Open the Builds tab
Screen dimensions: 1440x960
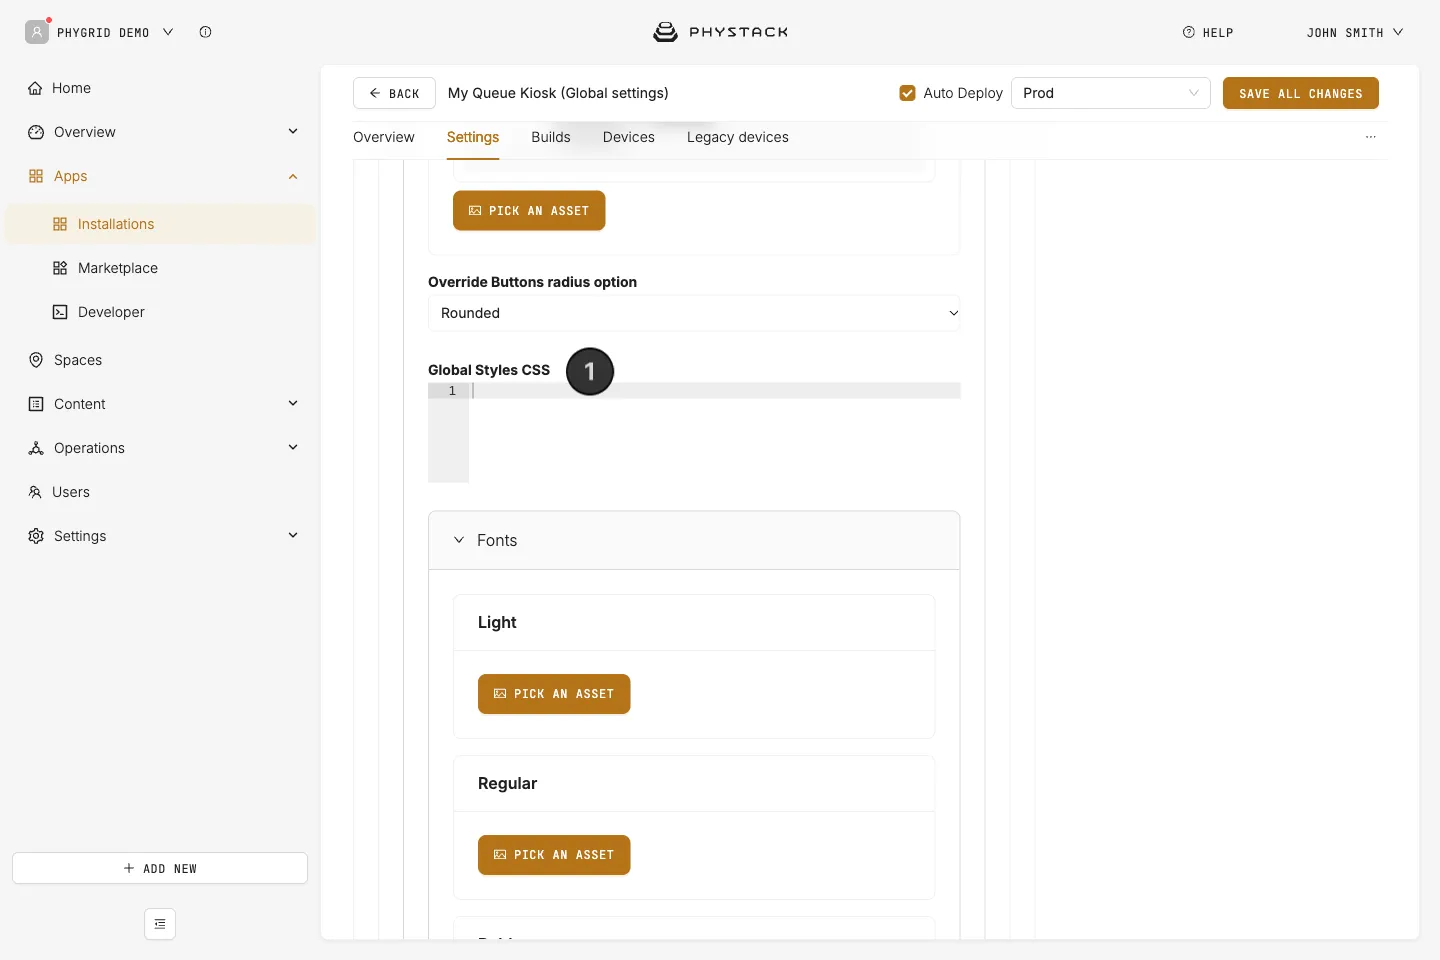[551, 137]
